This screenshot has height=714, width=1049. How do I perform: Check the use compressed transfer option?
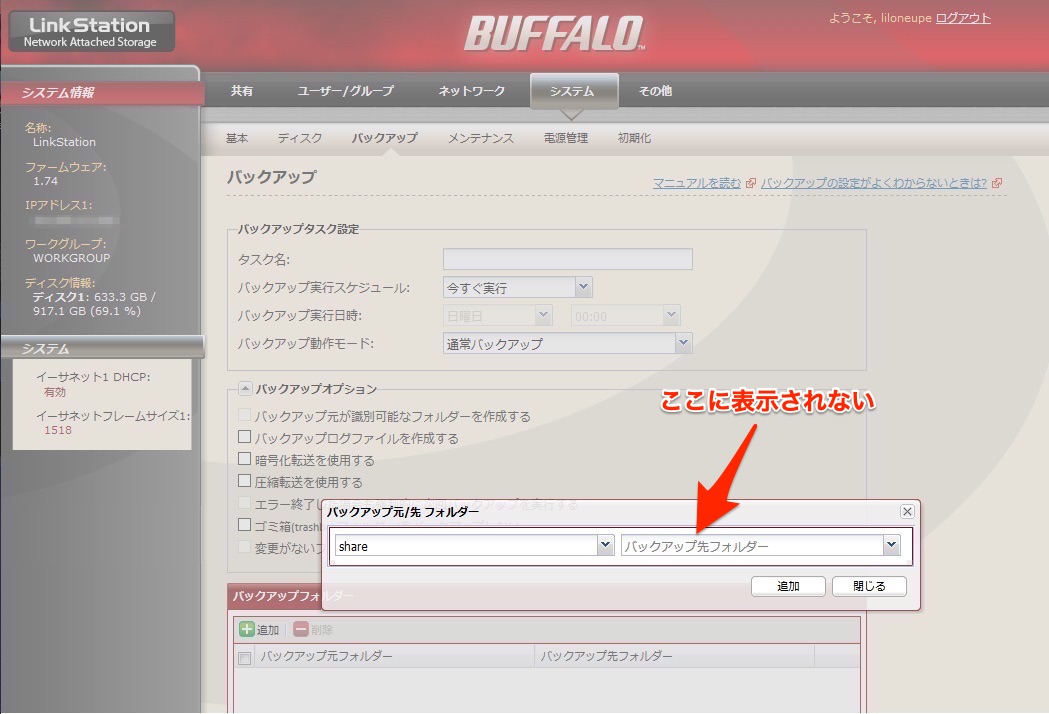pyautogui.click(x=244, y=482)
